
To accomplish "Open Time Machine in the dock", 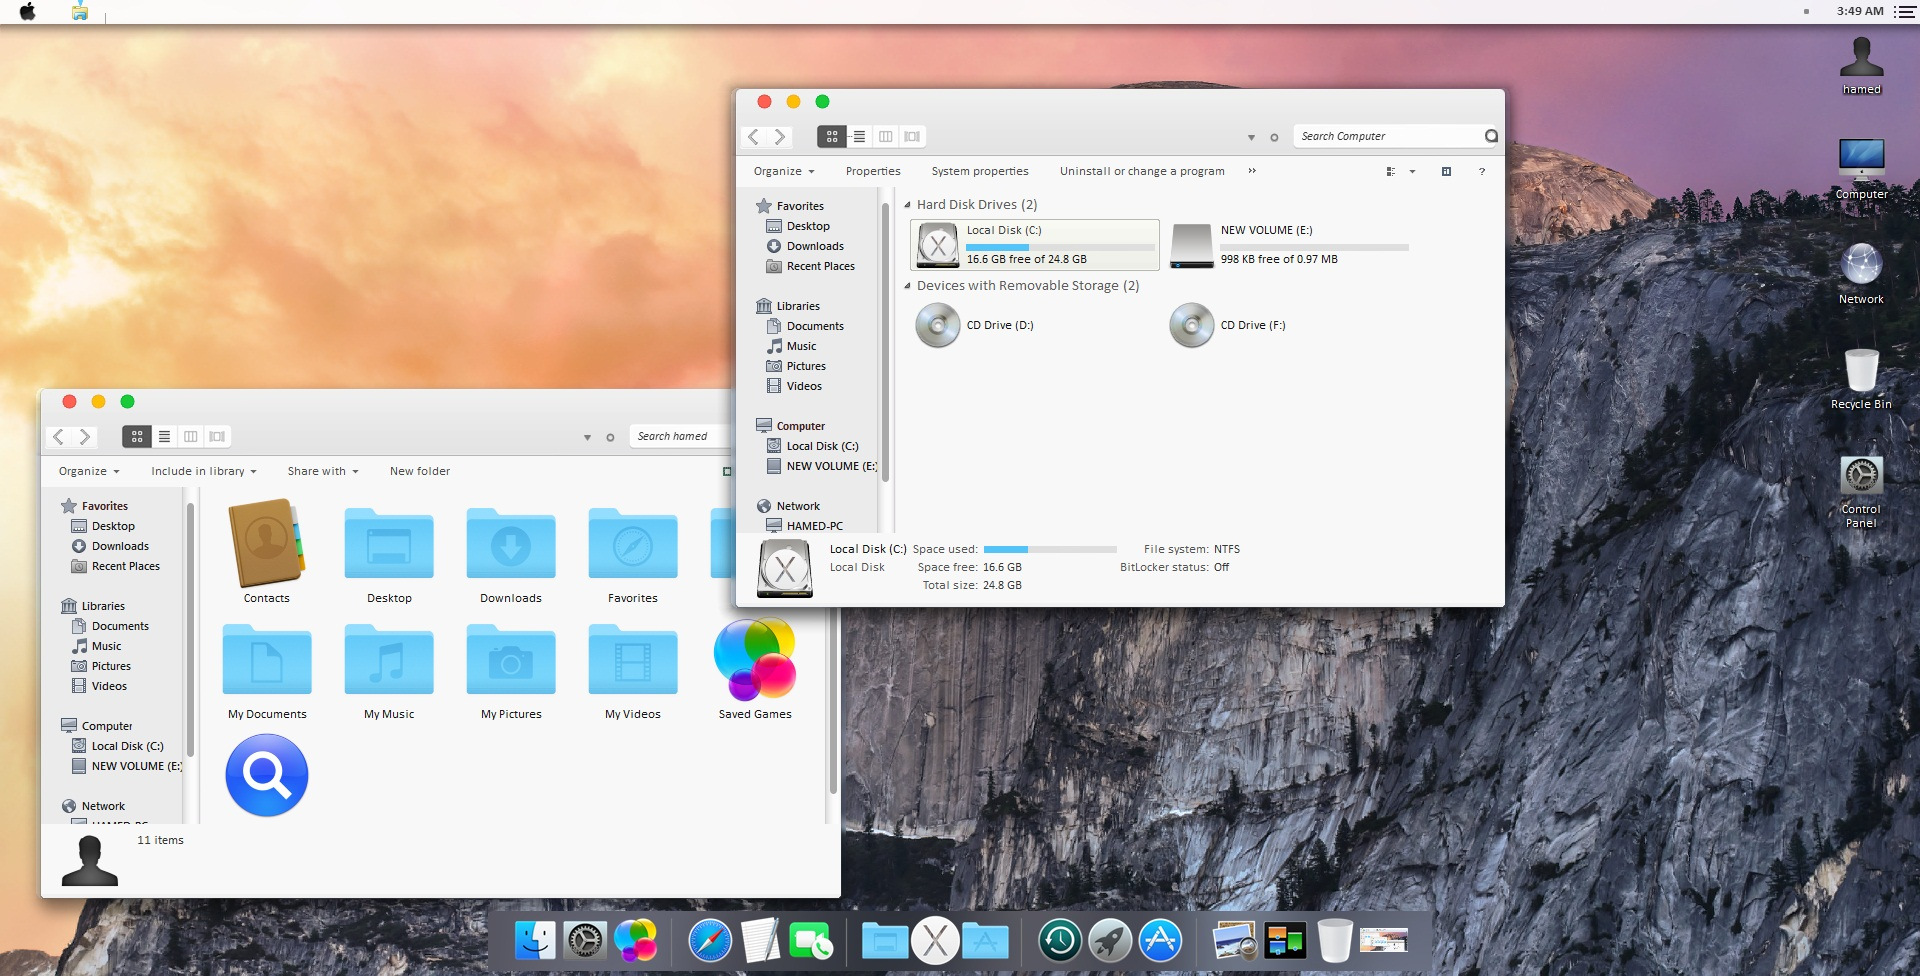I will 1059,941.
